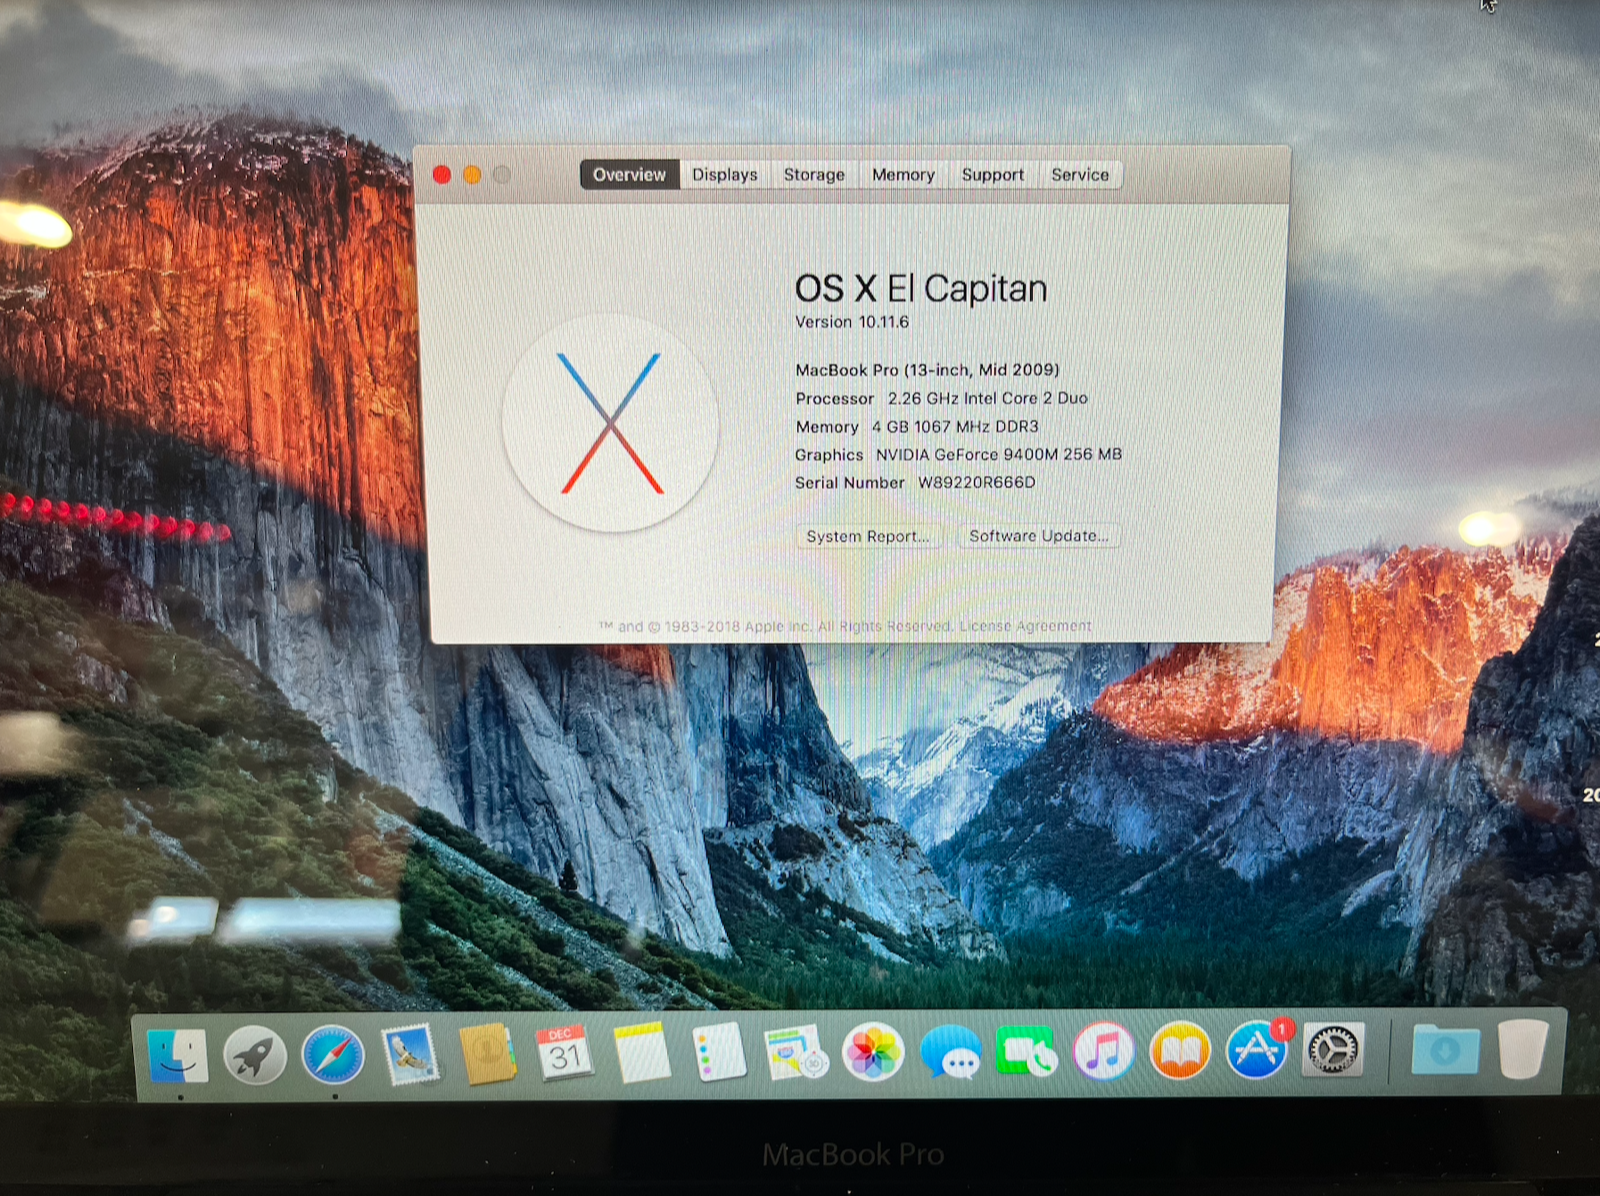Open the Contacts address book
This screenshot has height=1196, width=1600.
coord(487,1054)
